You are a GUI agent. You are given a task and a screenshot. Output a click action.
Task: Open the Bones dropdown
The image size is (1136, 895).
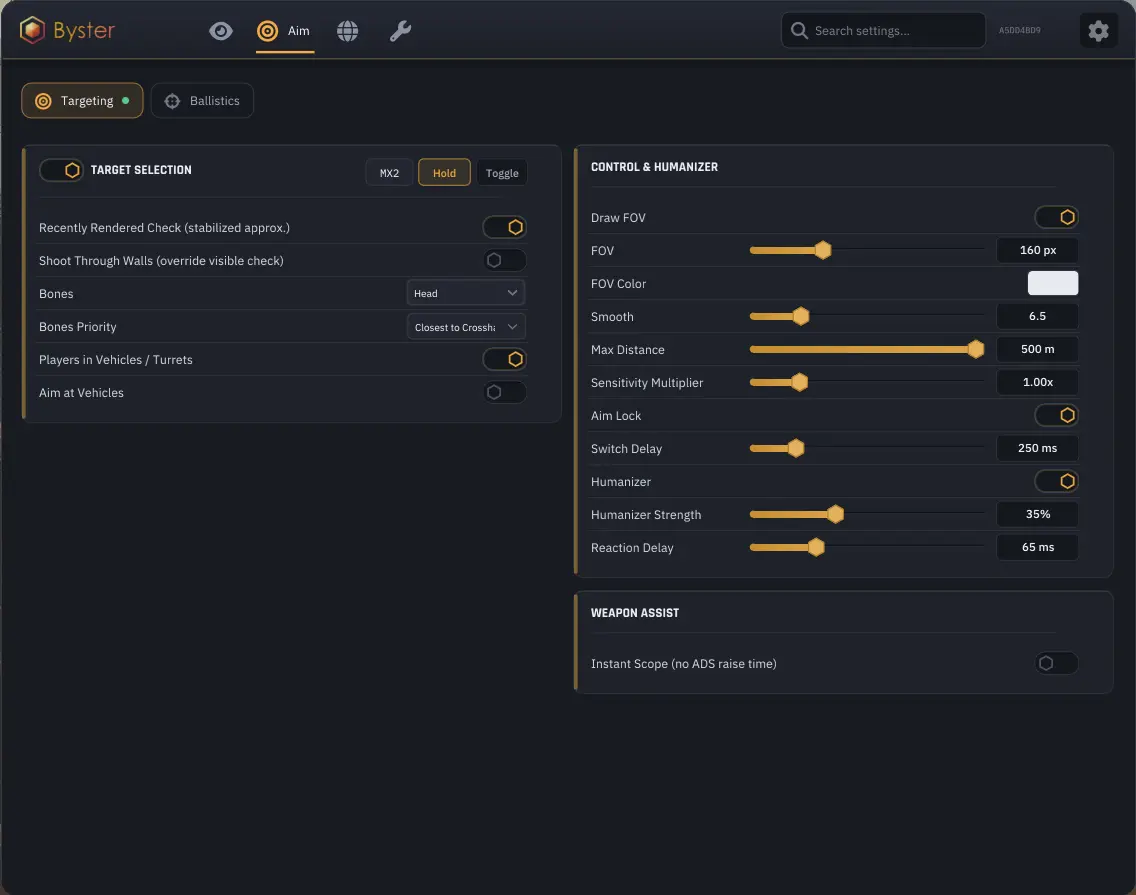(x=466, y=293)
